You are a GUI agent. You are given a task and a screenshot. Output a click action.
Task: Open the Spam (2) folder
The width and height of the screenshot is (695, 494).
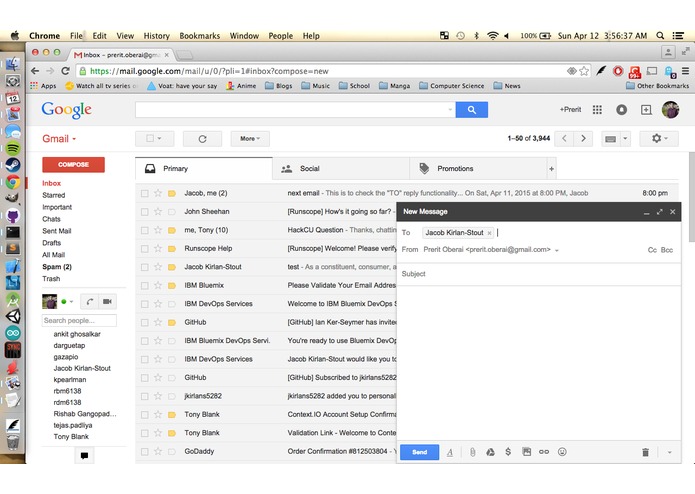pos(57,267)
